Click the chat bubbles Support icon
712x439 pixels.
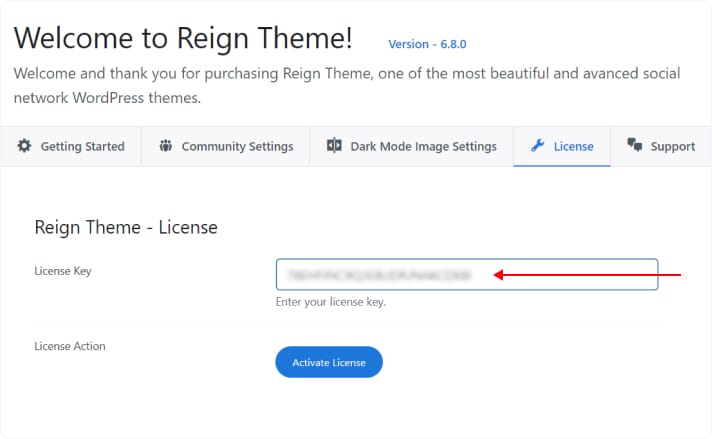634,146
